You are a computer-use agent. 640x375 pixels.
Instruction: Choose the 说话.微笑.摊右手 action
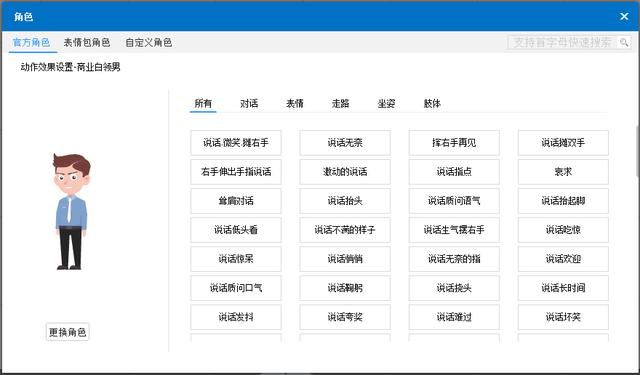pos(236,143)
